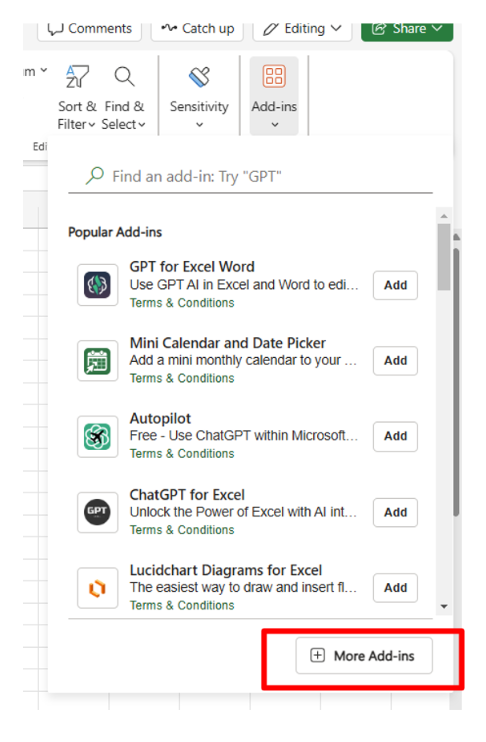This screenshot has width=486, height=742.
Task: Expand the Sensitivity chevron
Action: (199, 125)
